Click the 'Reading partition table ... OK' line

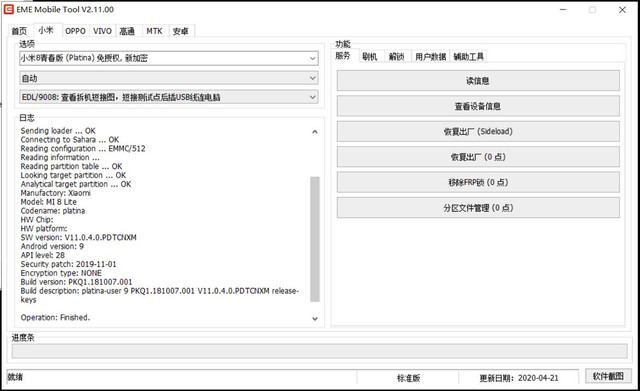click(71, 166)
